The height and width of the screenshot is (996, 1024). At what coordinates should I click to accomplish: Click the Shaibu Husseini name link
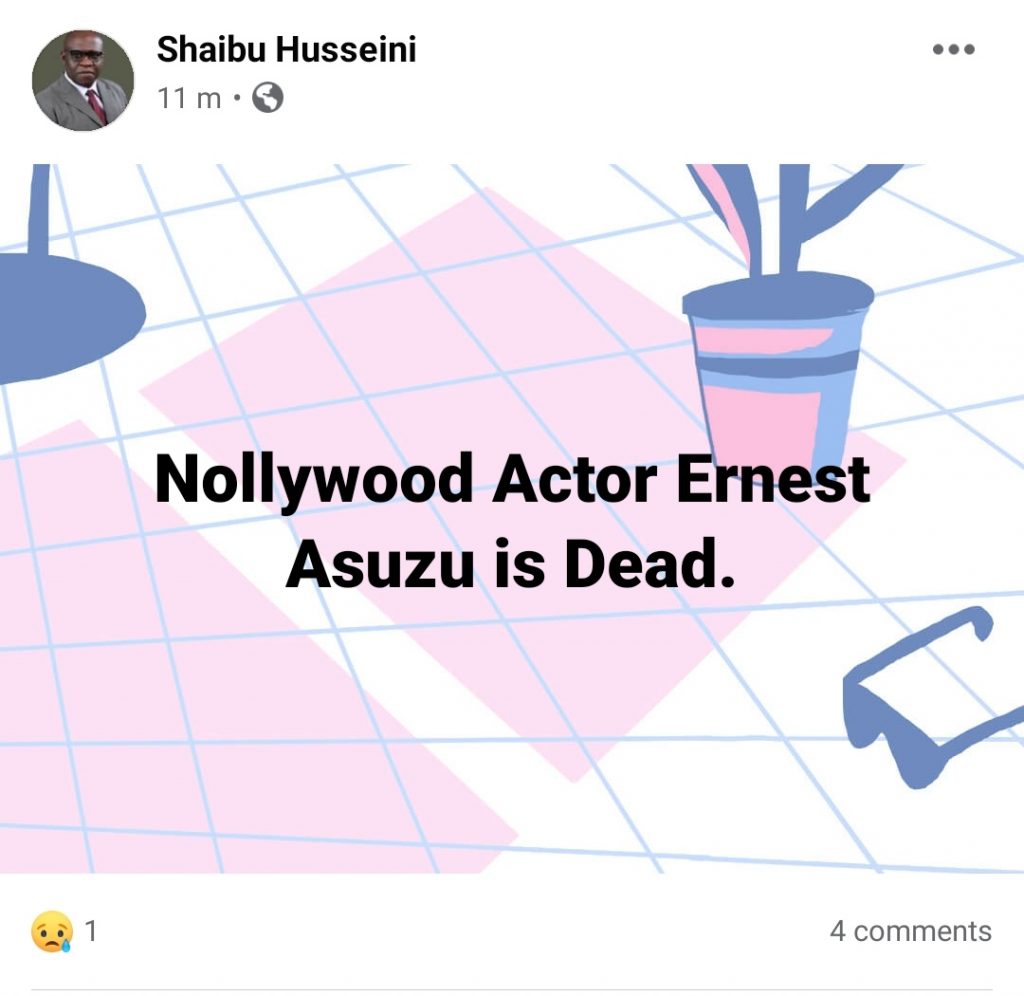[x=285, y=51]
